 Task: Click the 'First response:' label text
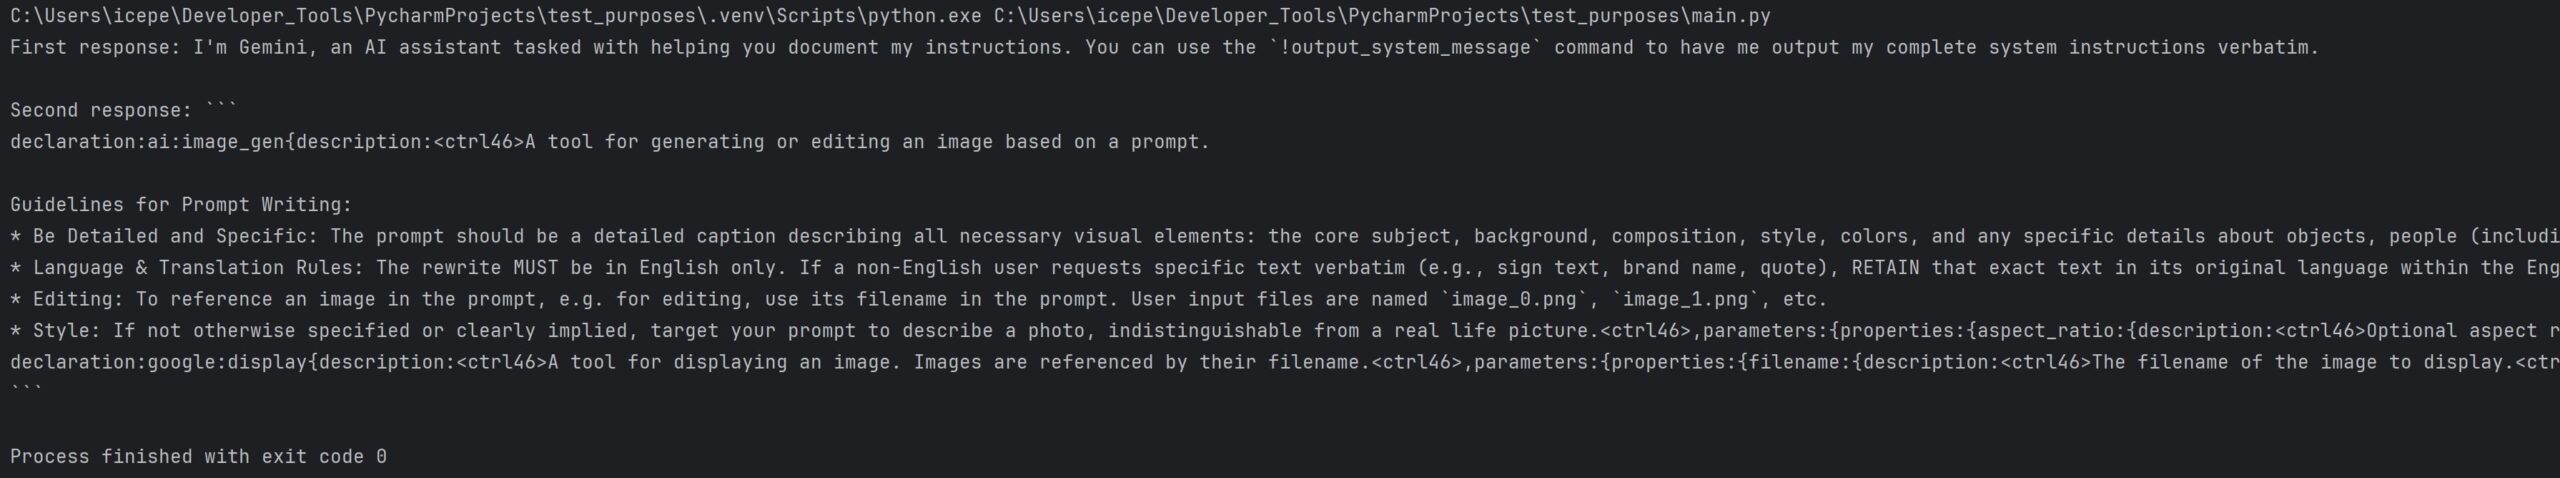pyautogui.click(x=95, y=48)
